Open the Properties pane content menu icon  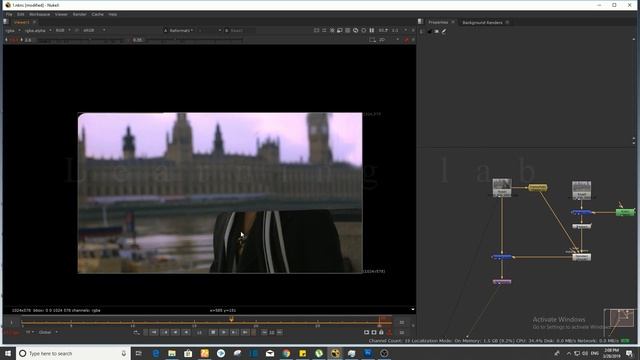tap(420, 22)
